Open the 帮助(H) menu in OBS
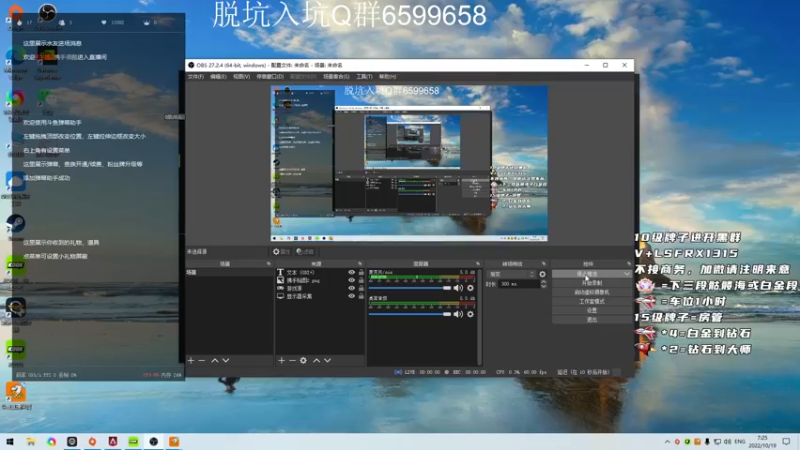 point(387,77)
